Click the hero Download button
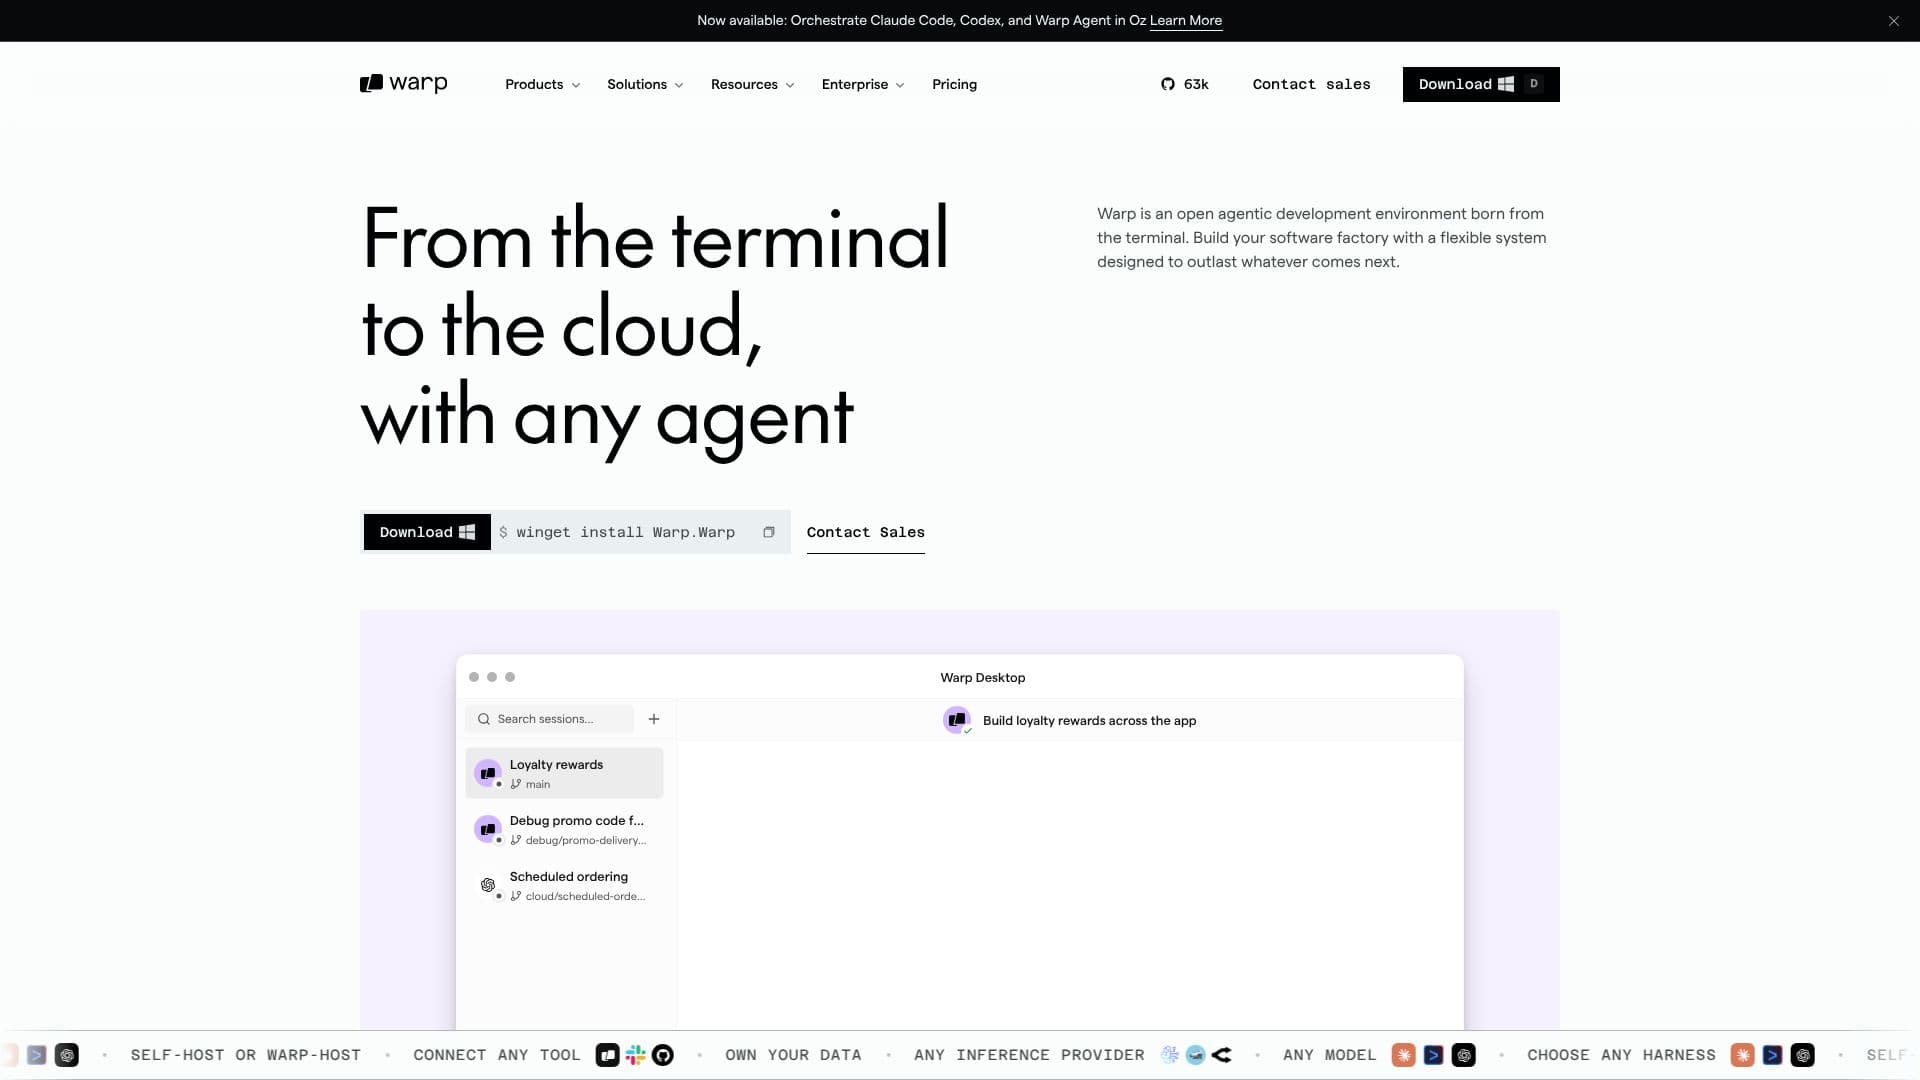 [427, 532]
